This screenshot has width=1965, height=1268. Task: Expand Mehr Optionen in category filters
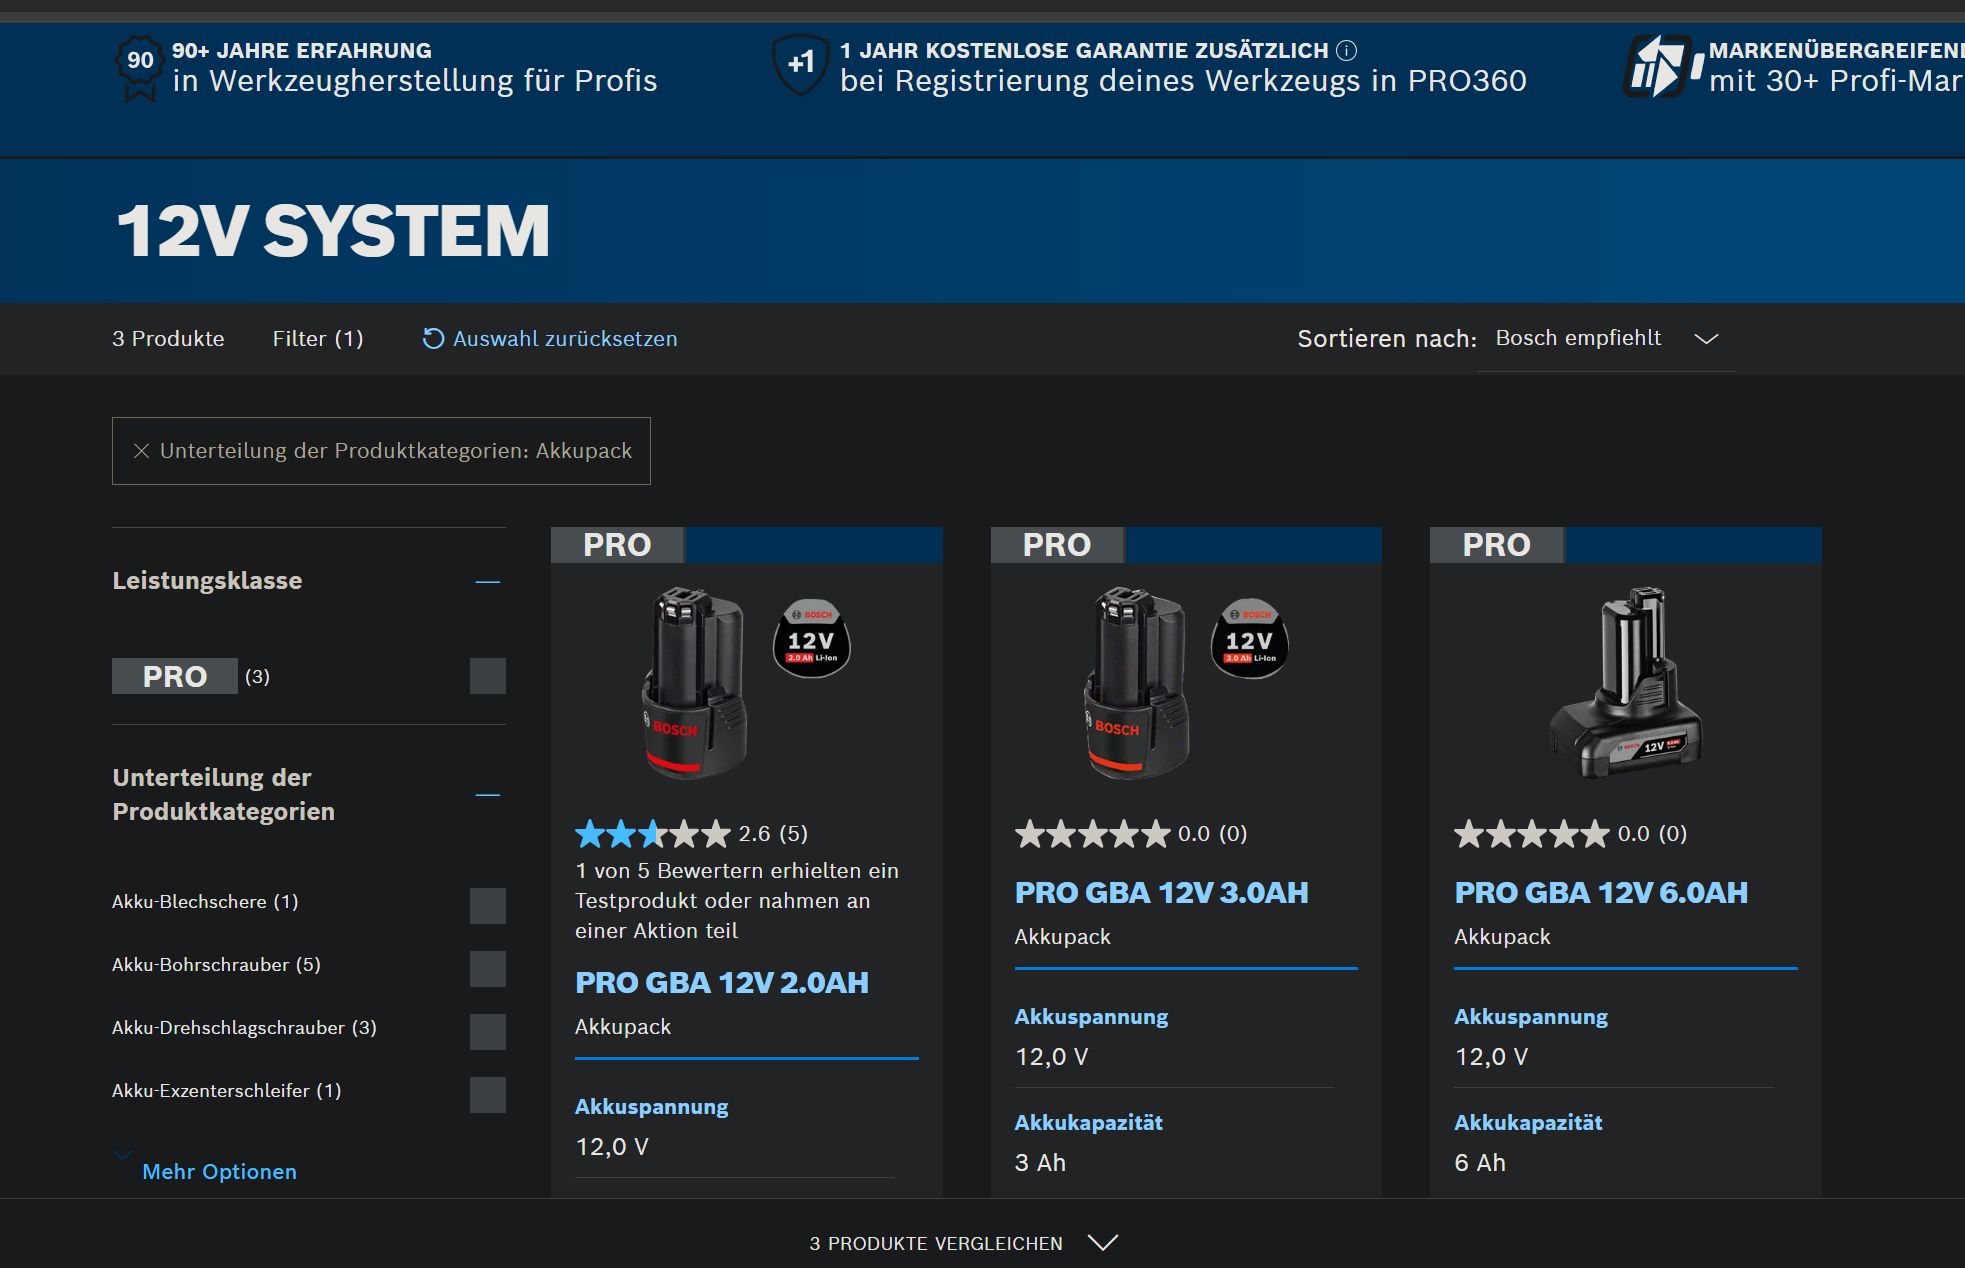(x=219, y=1171)
